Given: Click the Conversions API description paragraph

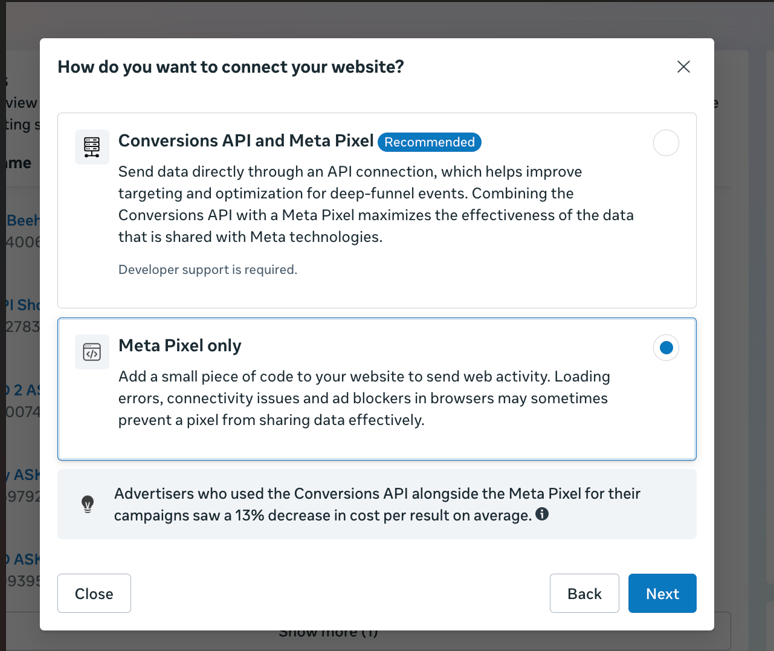Looking at the screenshot, I should [375, 204].
